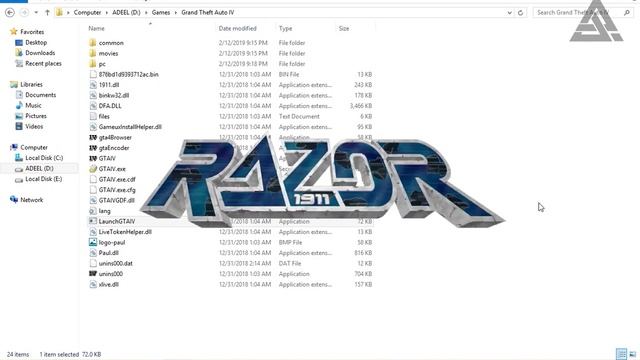Viewport: 640px width, 360px height.
Task: Select the GTAIV application icon
Action: 93,158
